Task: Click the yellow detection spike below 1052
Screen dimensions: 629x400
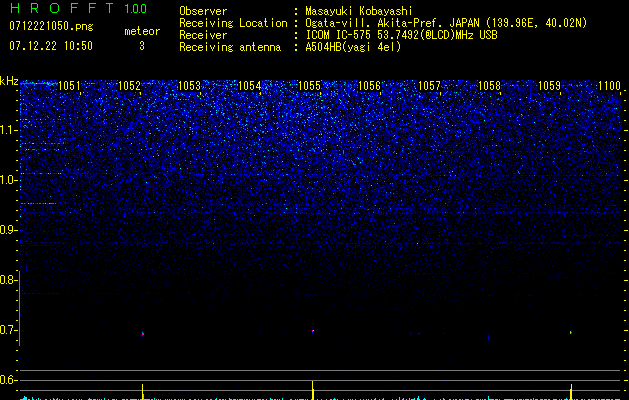Action: 142,391
